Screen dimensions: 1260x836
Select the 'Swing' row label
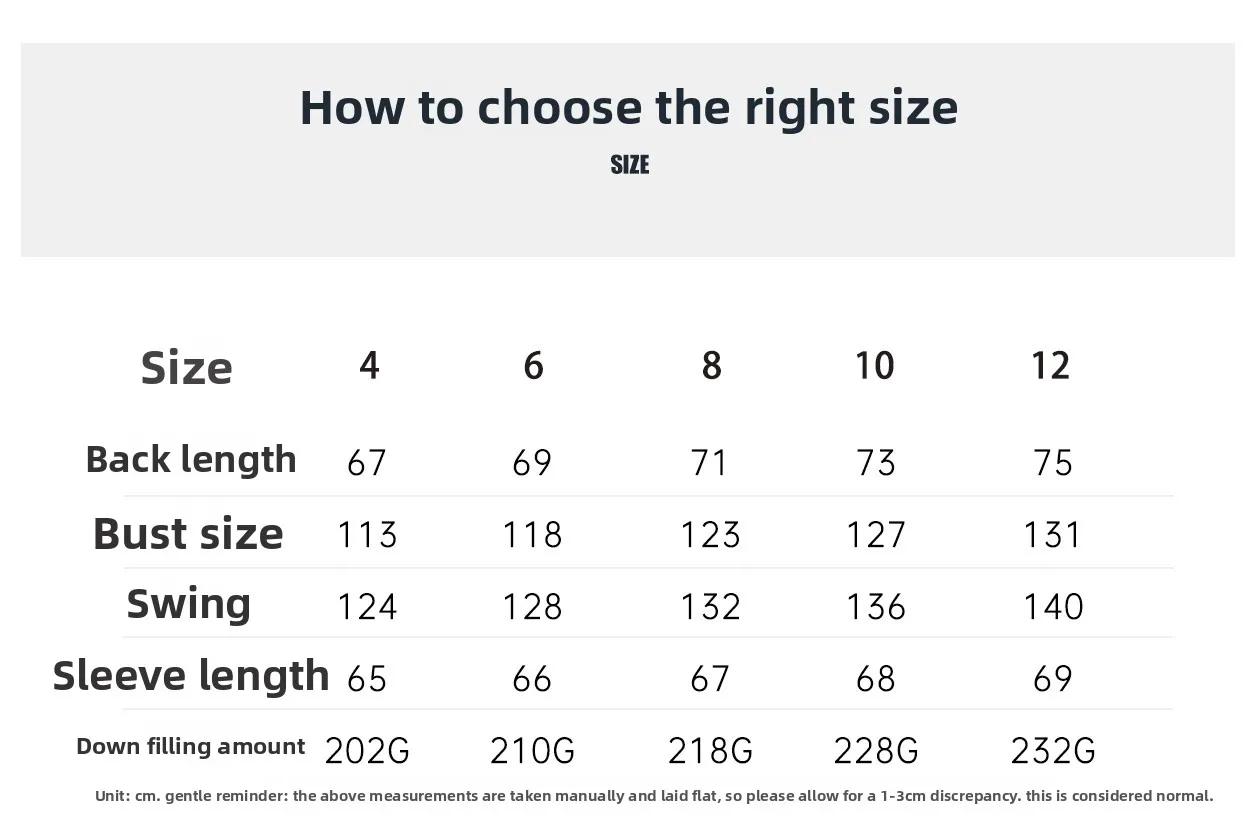coord(188,604)
